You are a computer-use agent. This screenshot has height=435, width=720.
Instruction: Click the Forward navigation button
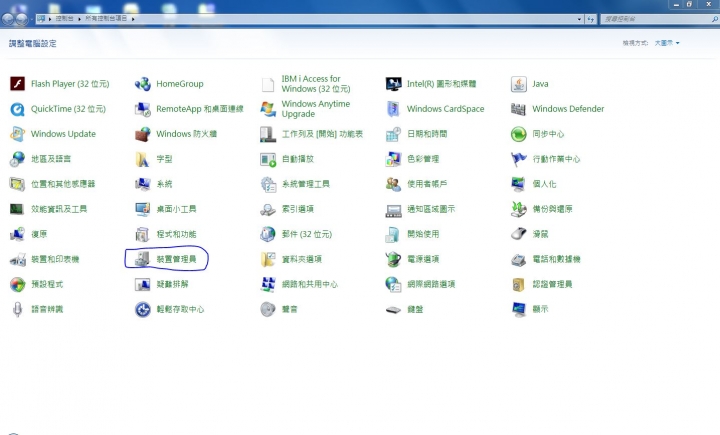click(x=22, y=19)
